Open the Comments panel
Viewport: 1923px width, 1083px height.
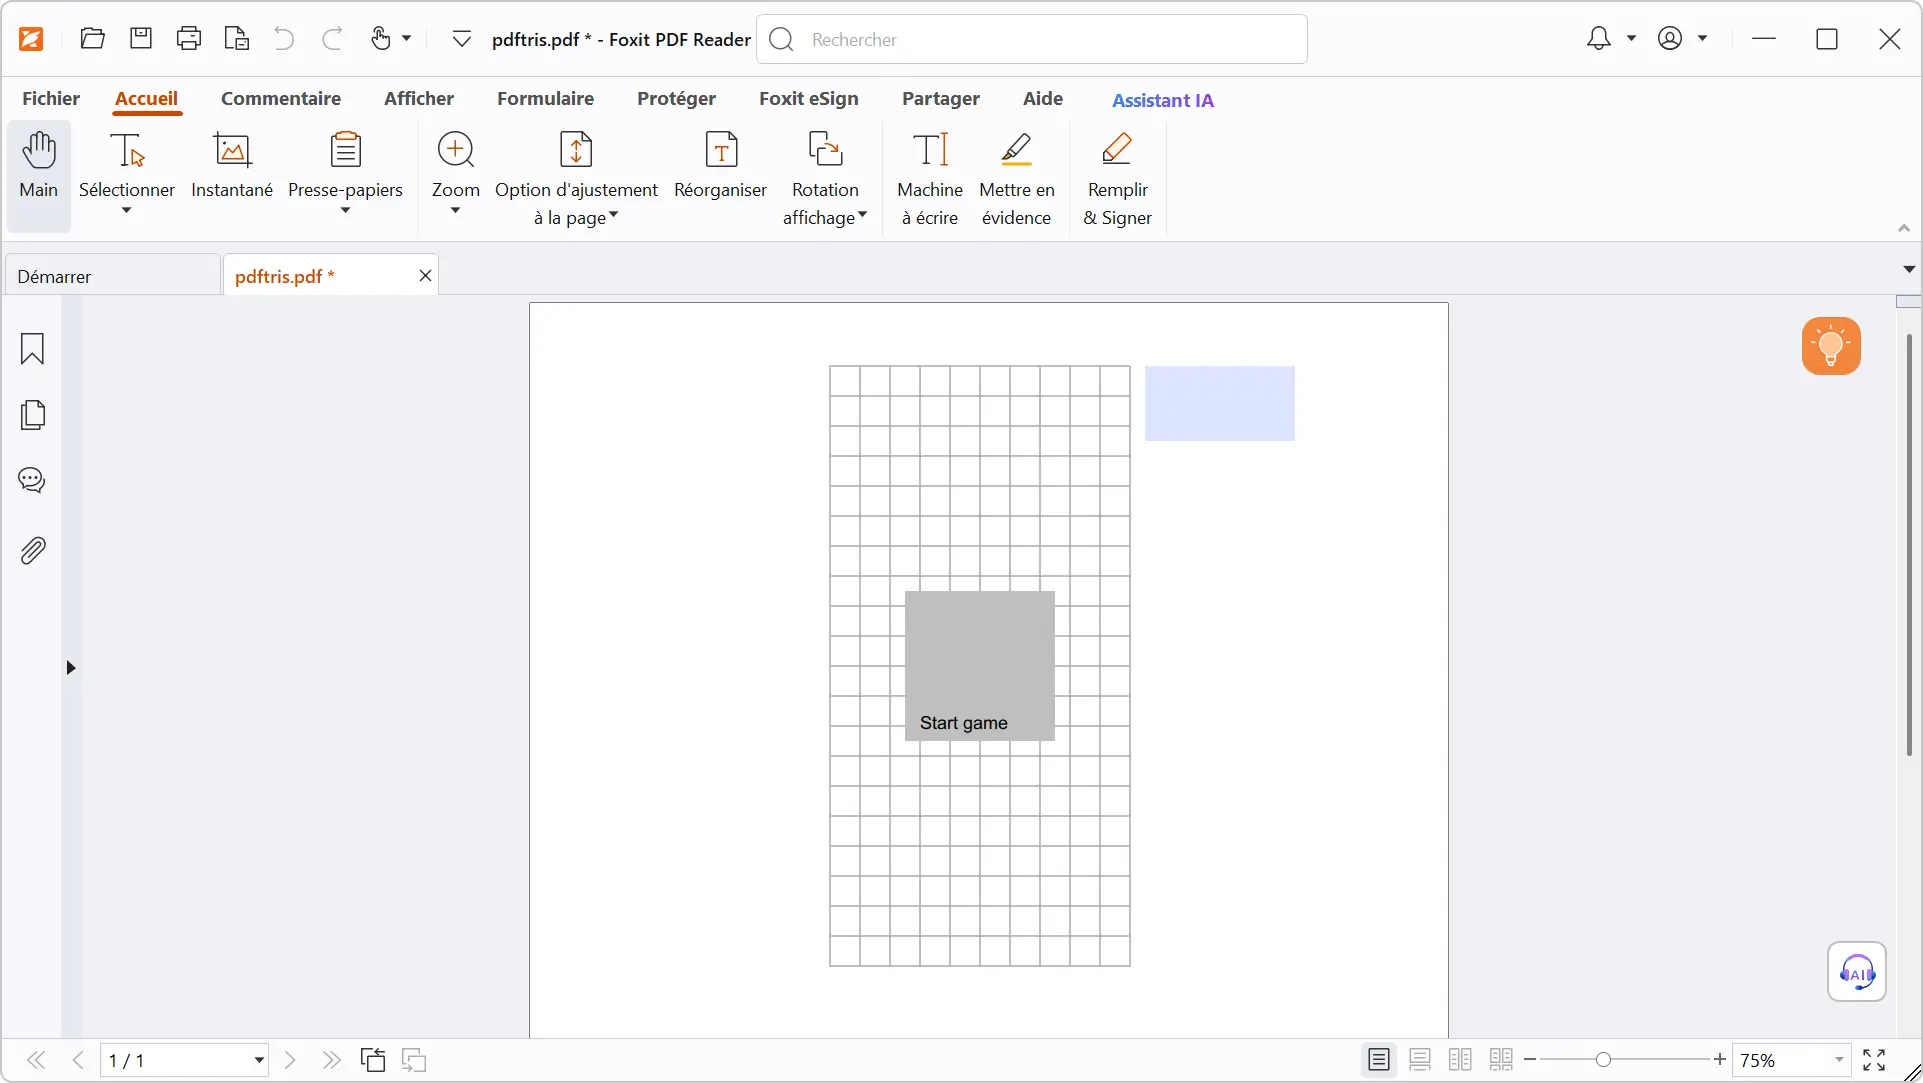click(32, 481)
